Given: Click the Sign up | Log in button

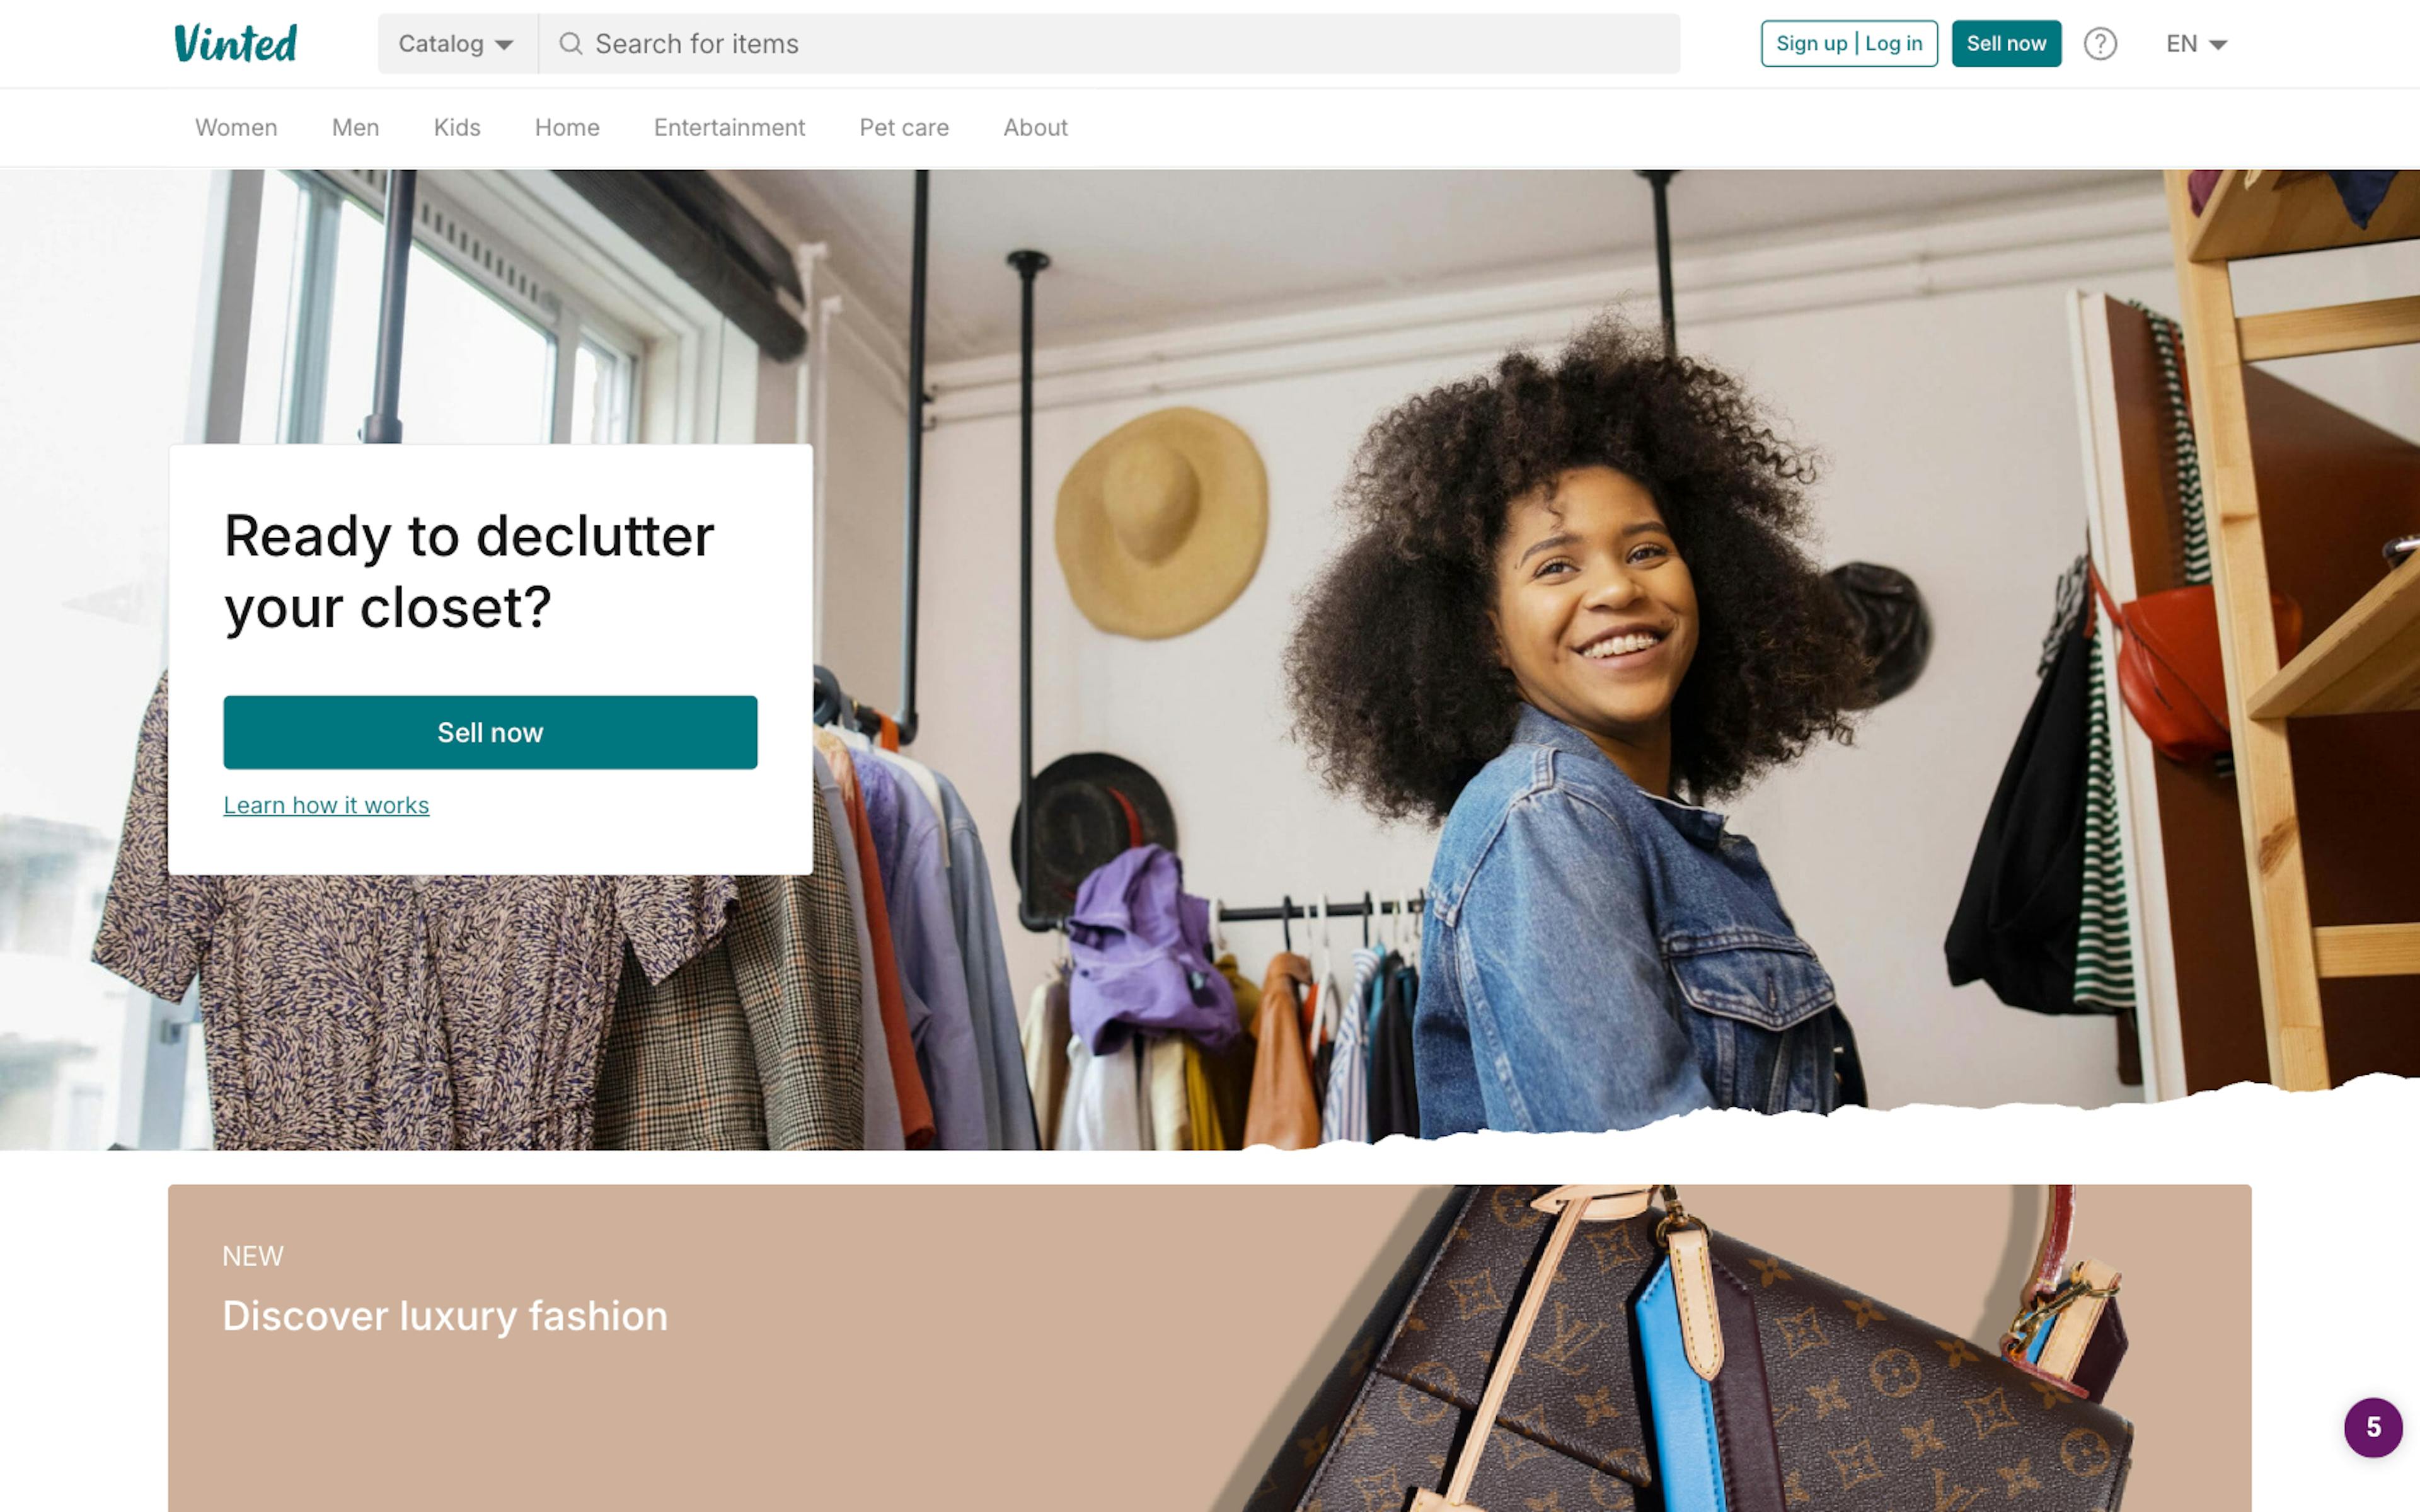Looking at the screenshot, I should click(x=1849, y=43).
